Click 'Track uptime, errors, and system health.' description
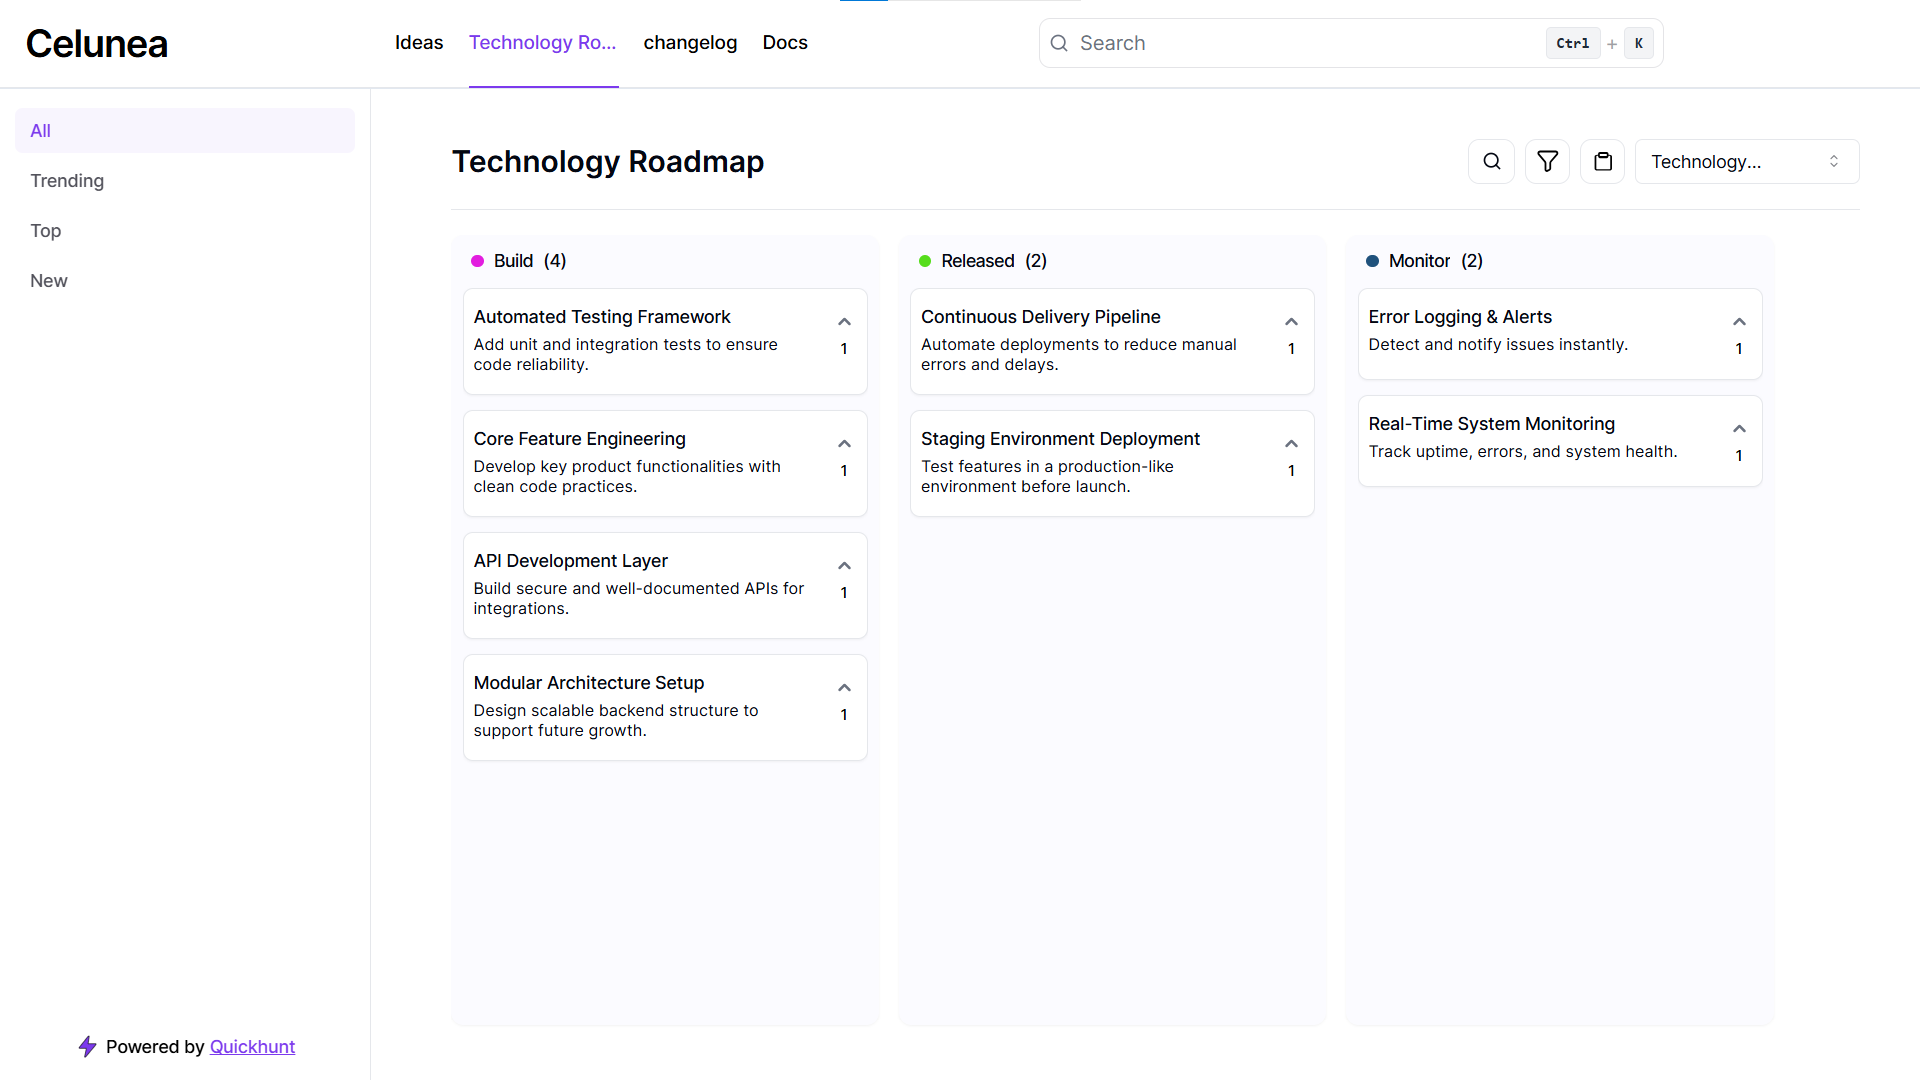 (x=1523, y=452)
